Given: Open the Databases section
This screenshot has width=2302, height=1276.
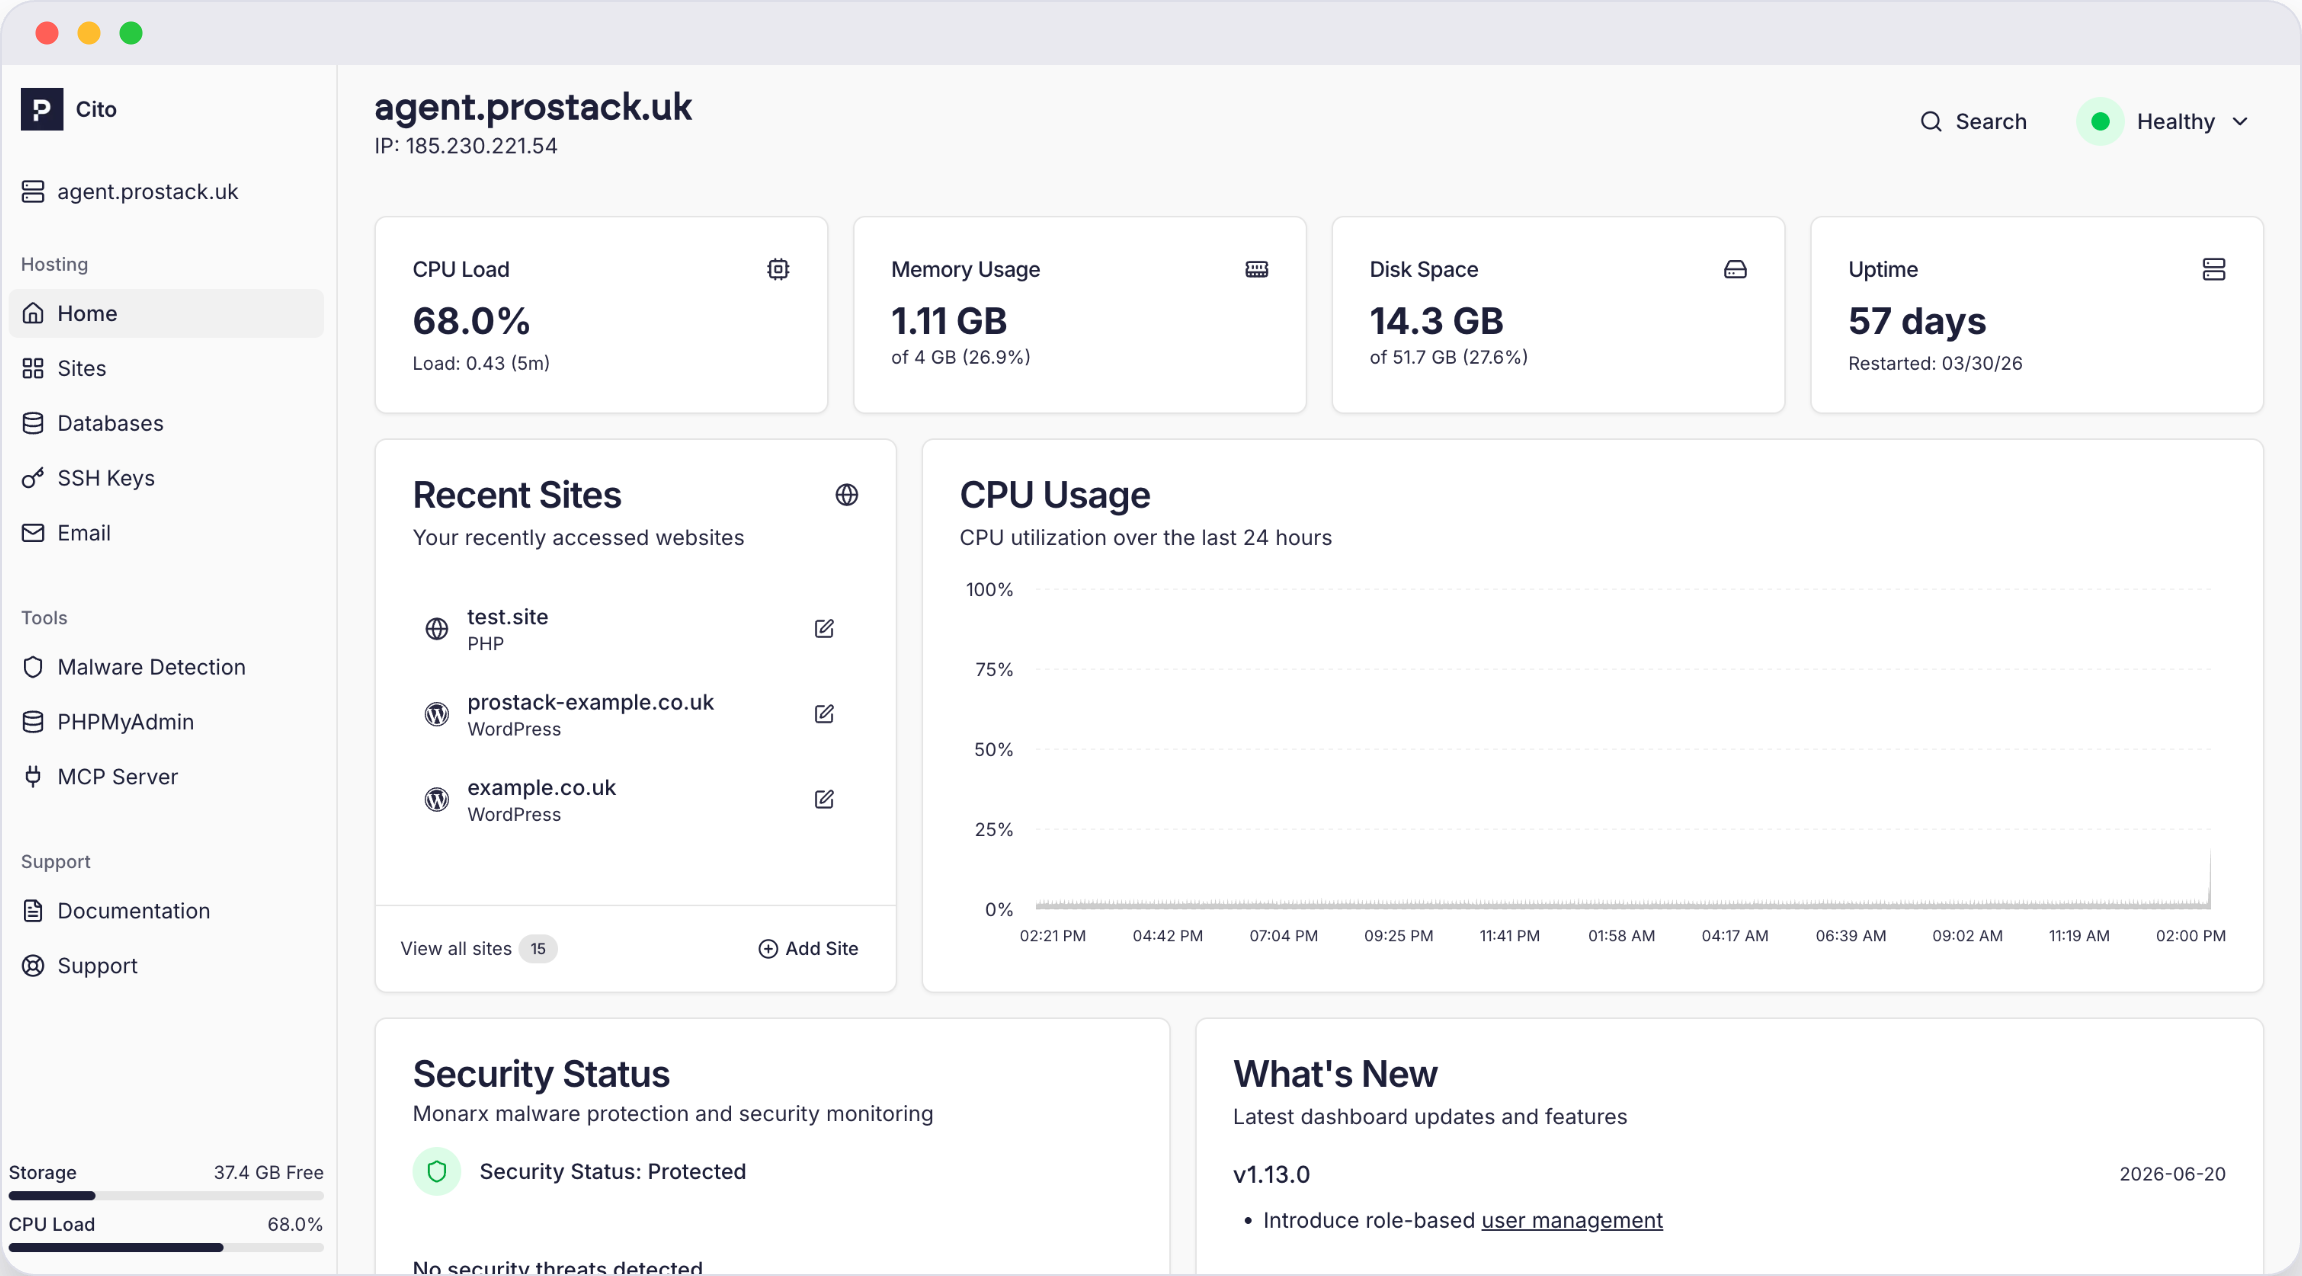Looking at the screenshot, I should 166,423.
